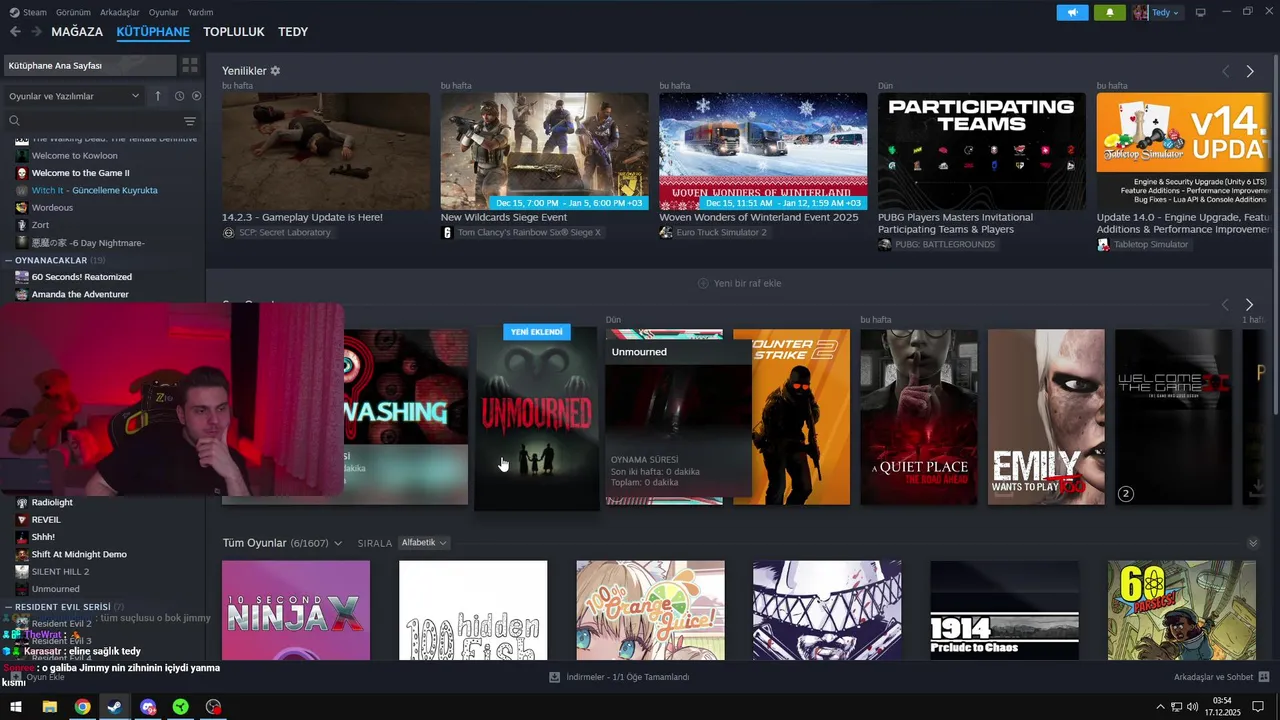This screenshot has height=720, width=1280.
Task: Toggle the ready-to-play filter icon
Action: coord(196,96)
